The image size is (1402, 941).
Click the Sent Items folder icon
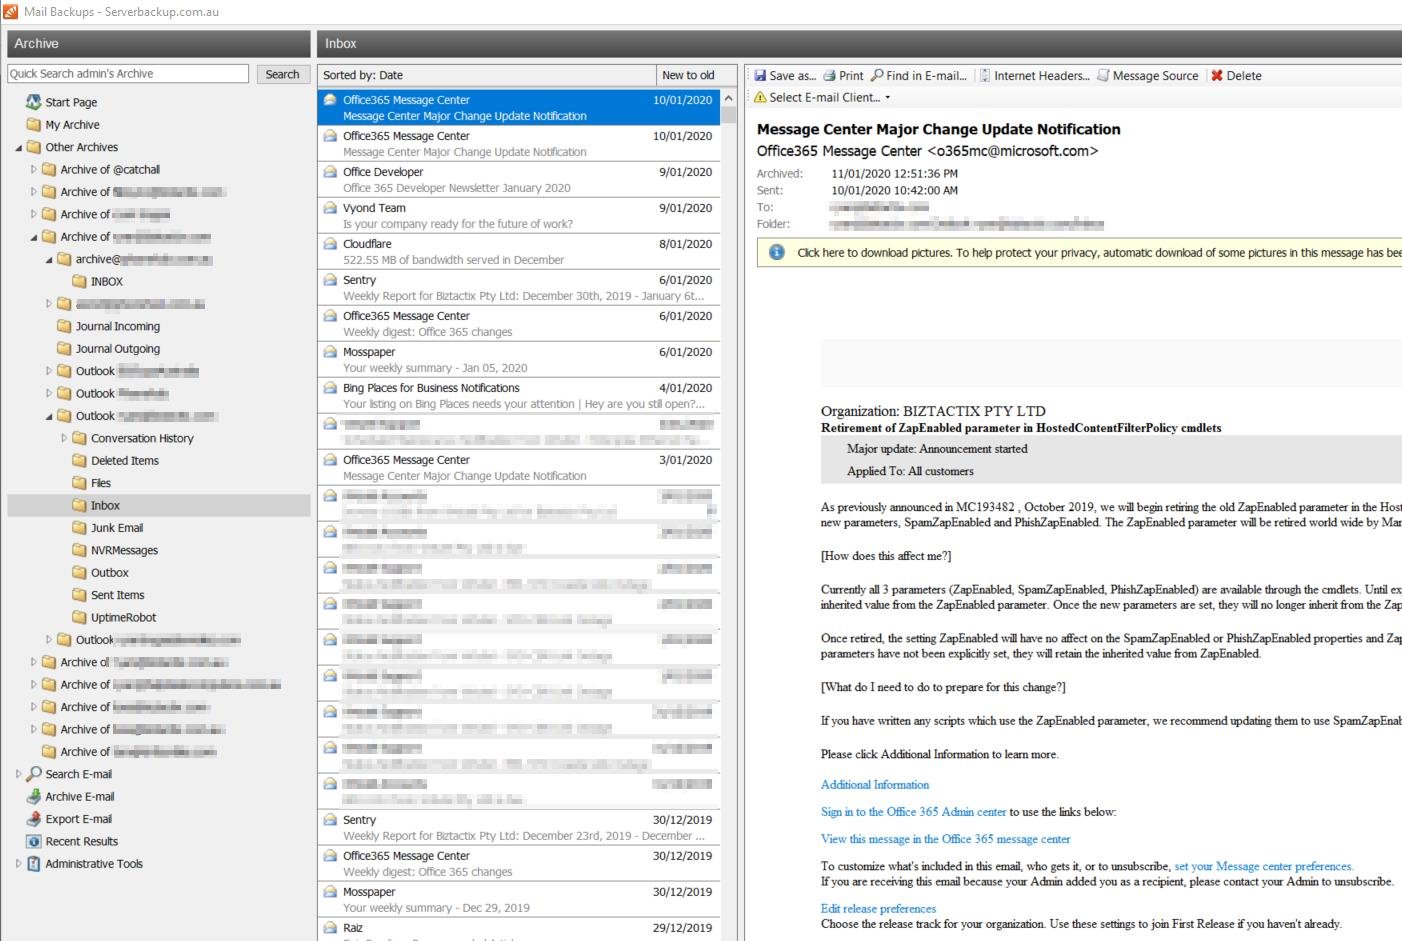(80, 595)
